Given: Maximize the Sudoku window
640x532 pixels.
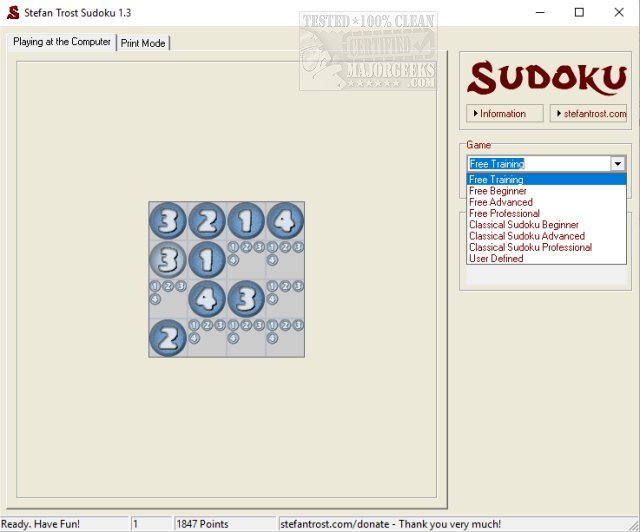Looking at the screenshot, I should click(x=579, y=12).
